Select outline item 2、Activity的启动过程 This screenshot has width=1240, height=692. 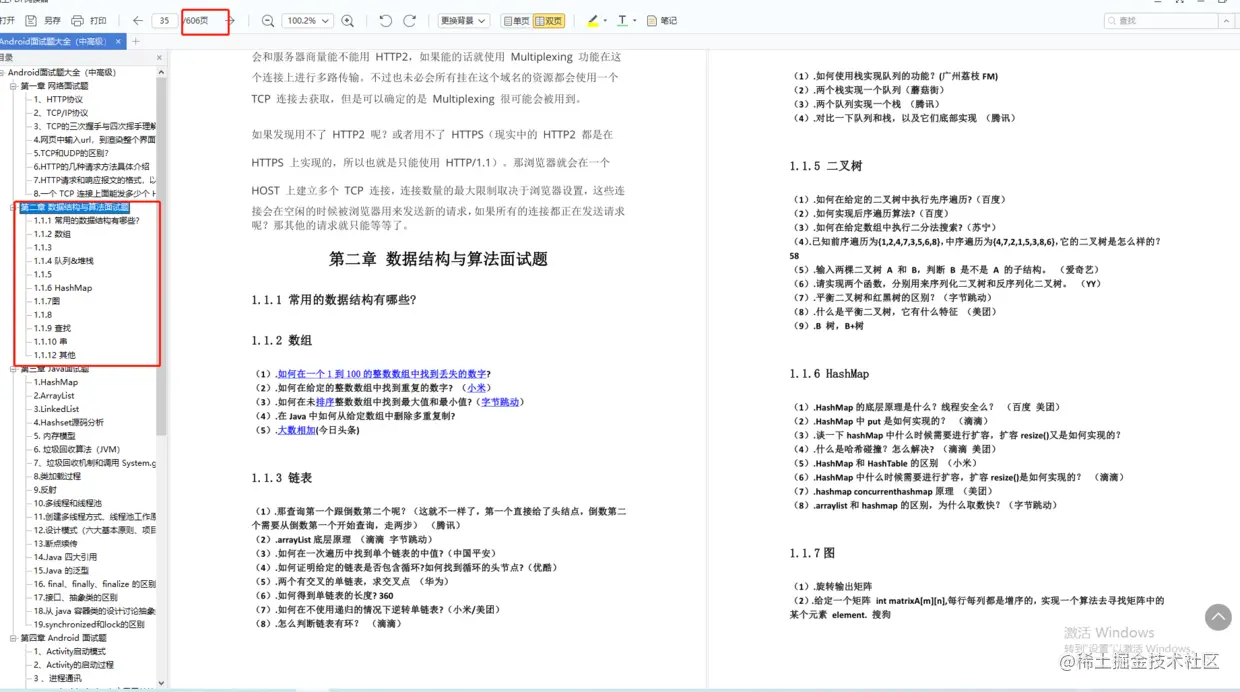(73, 665)
